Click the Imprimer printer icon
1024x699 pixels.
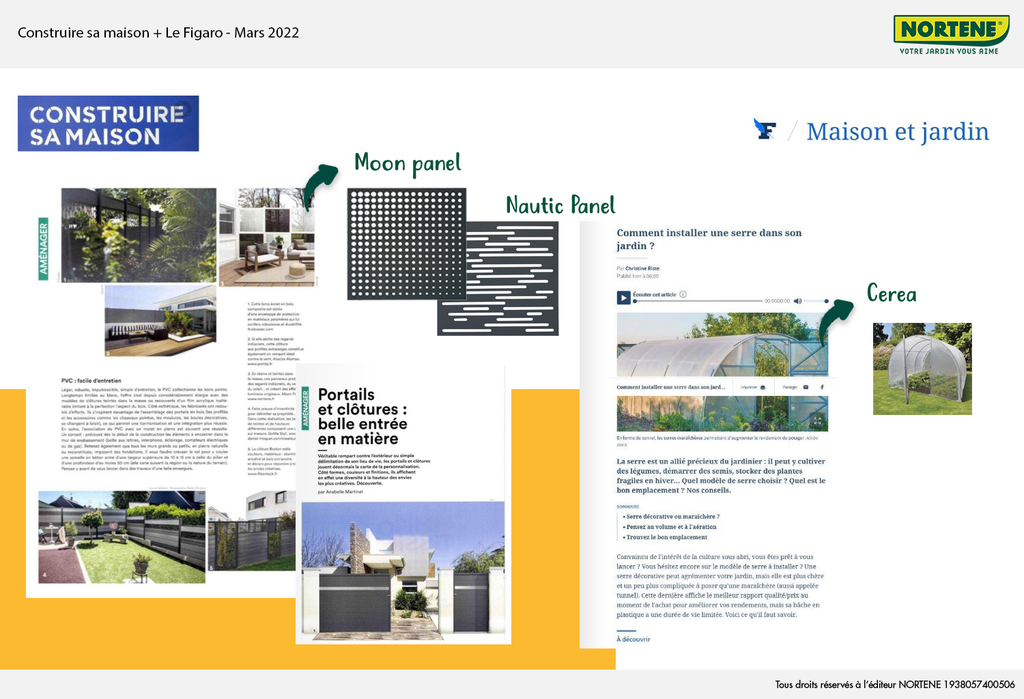(x=763, y=387)
